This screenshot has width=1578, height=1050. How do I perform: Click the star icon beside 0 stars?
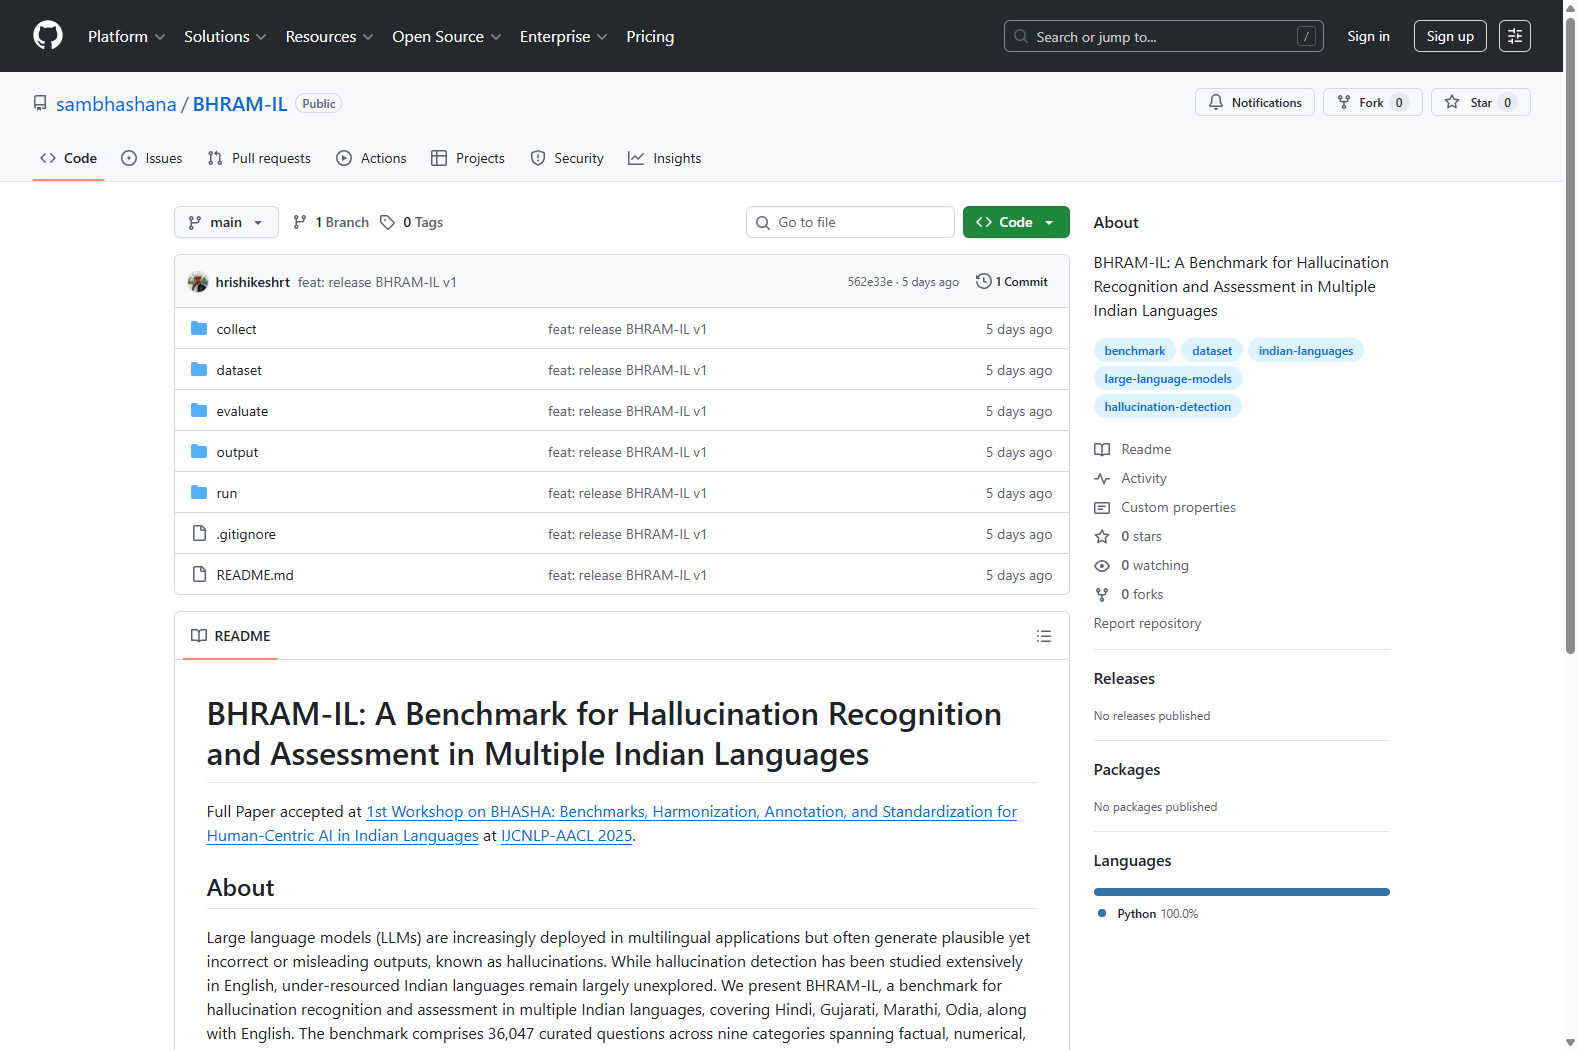click(x=1102, y=537)
